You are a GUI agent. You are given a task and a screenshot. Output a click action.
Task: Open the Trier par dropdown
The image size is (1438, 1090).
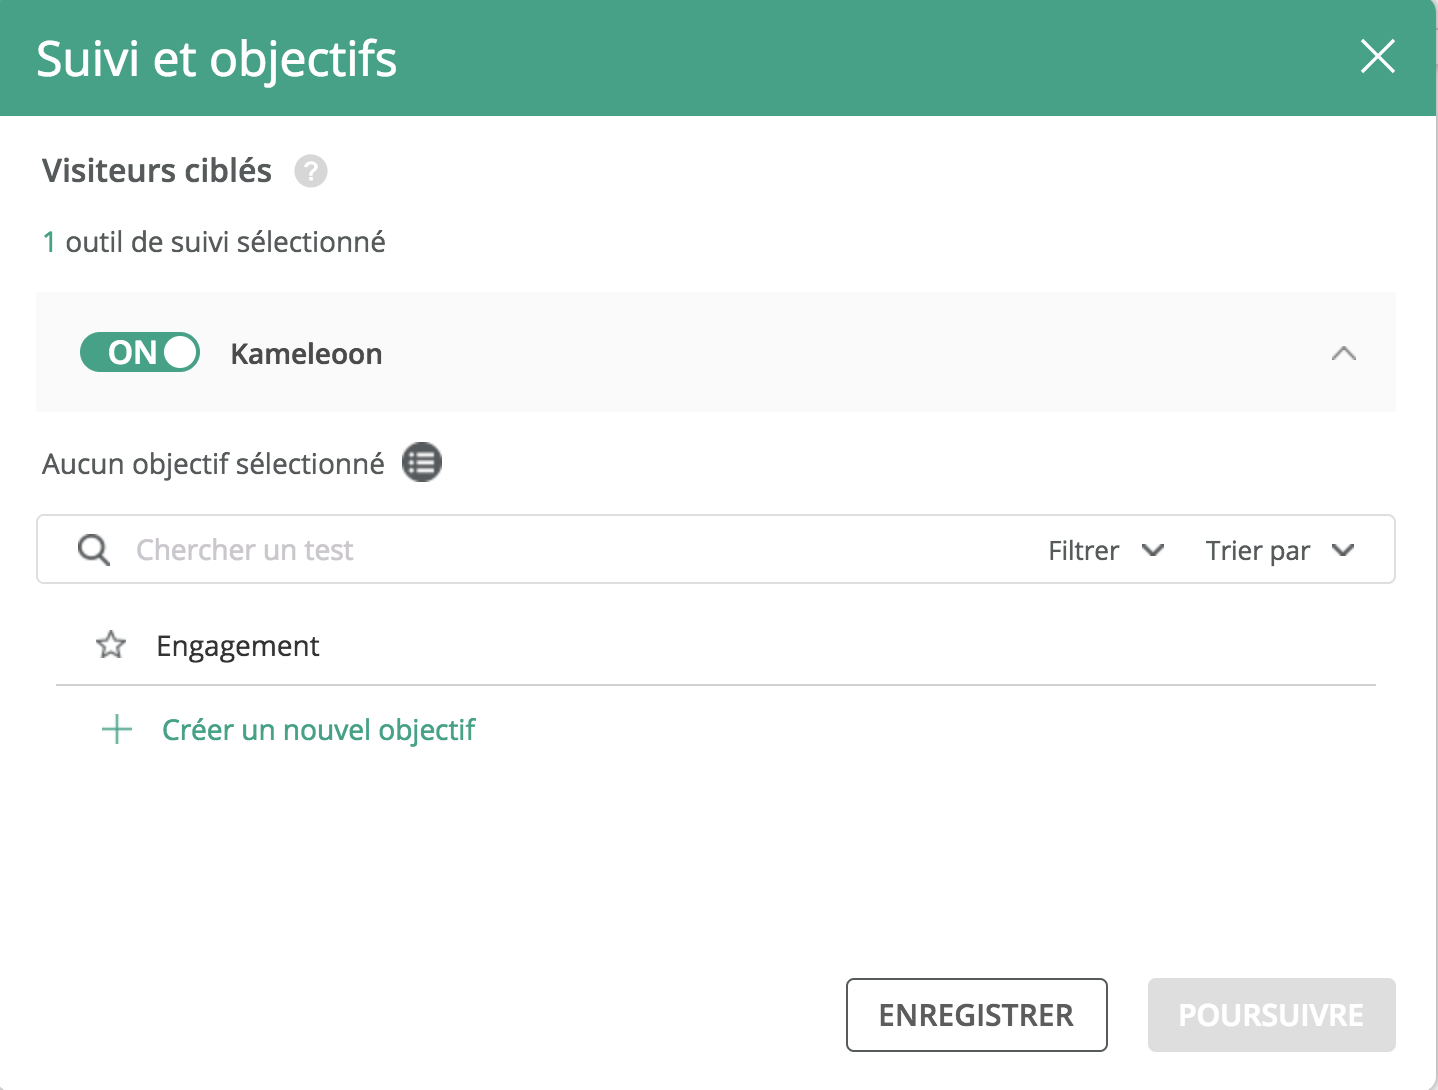tap(1280, 550)
